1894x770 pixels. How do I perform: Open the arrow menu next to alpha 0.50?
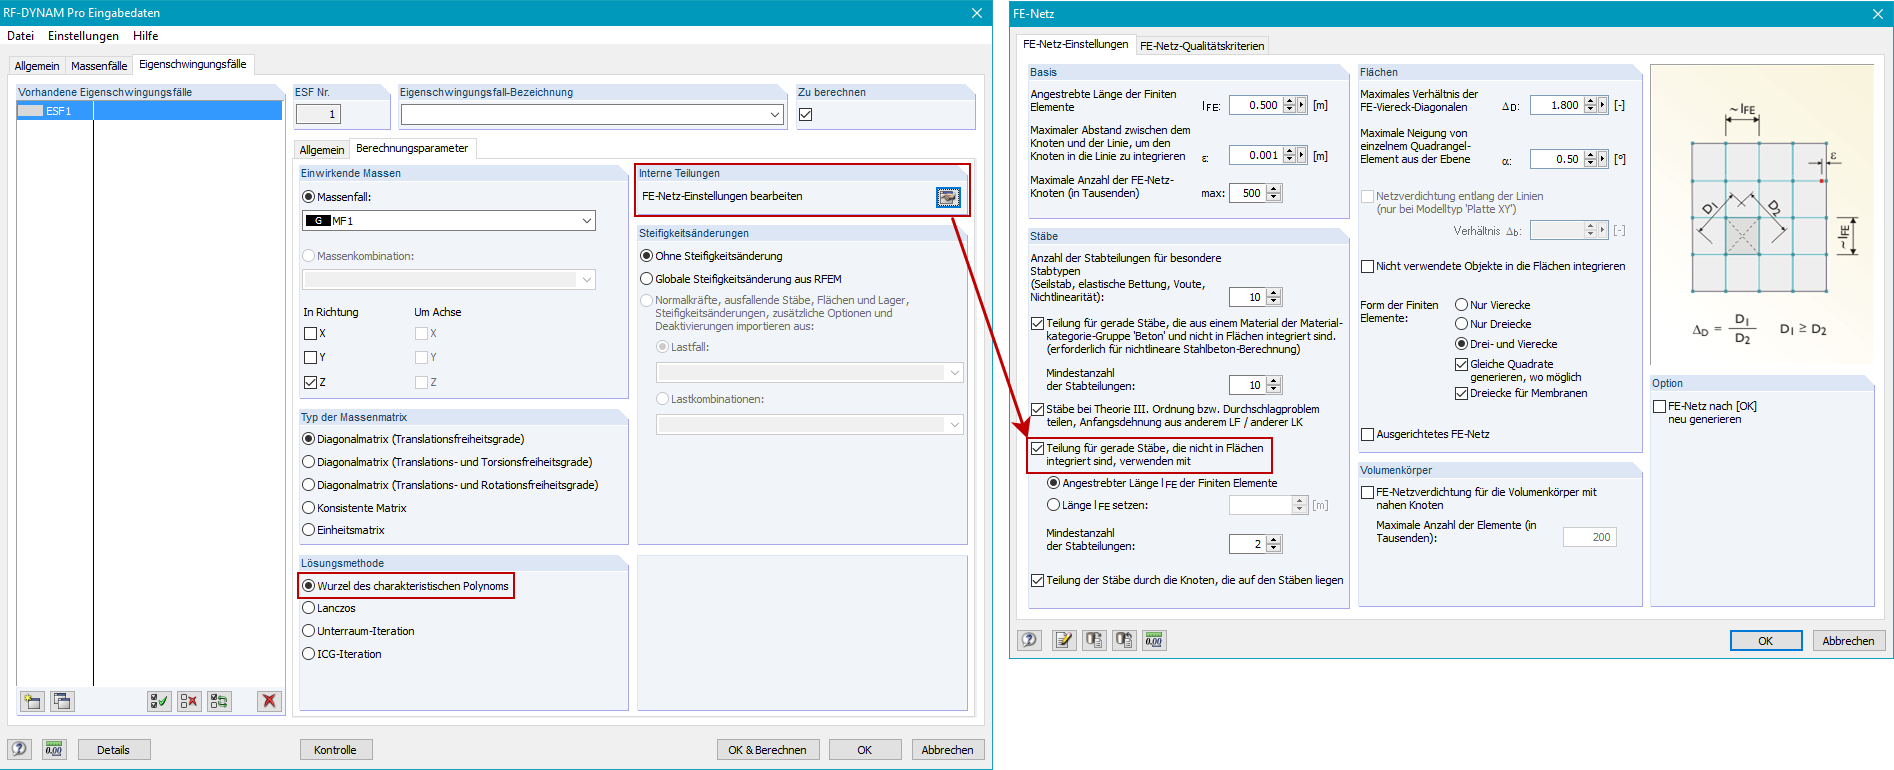[x=1603, y=159]
